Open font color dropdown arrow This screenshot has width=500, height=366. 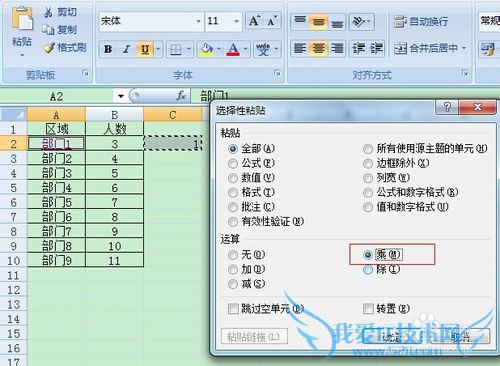click(246, 49)
